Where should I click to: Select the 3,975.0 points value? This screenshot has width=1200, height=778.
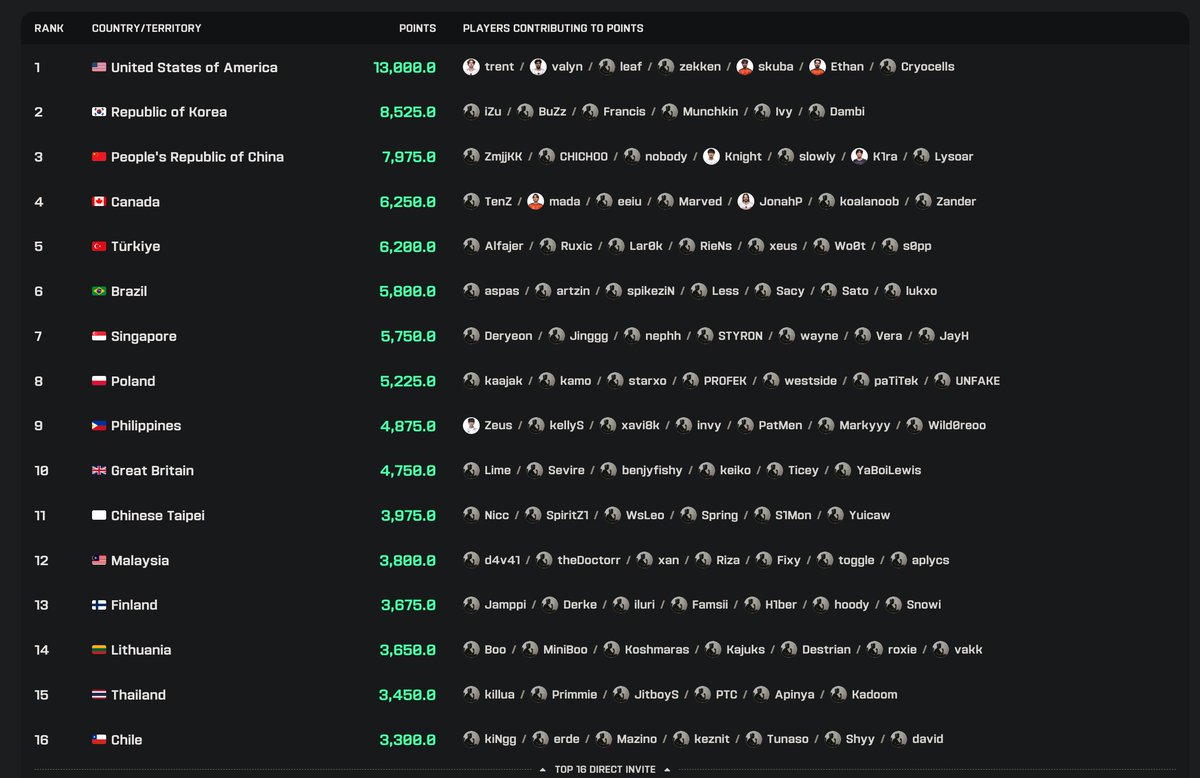(408, 515)
